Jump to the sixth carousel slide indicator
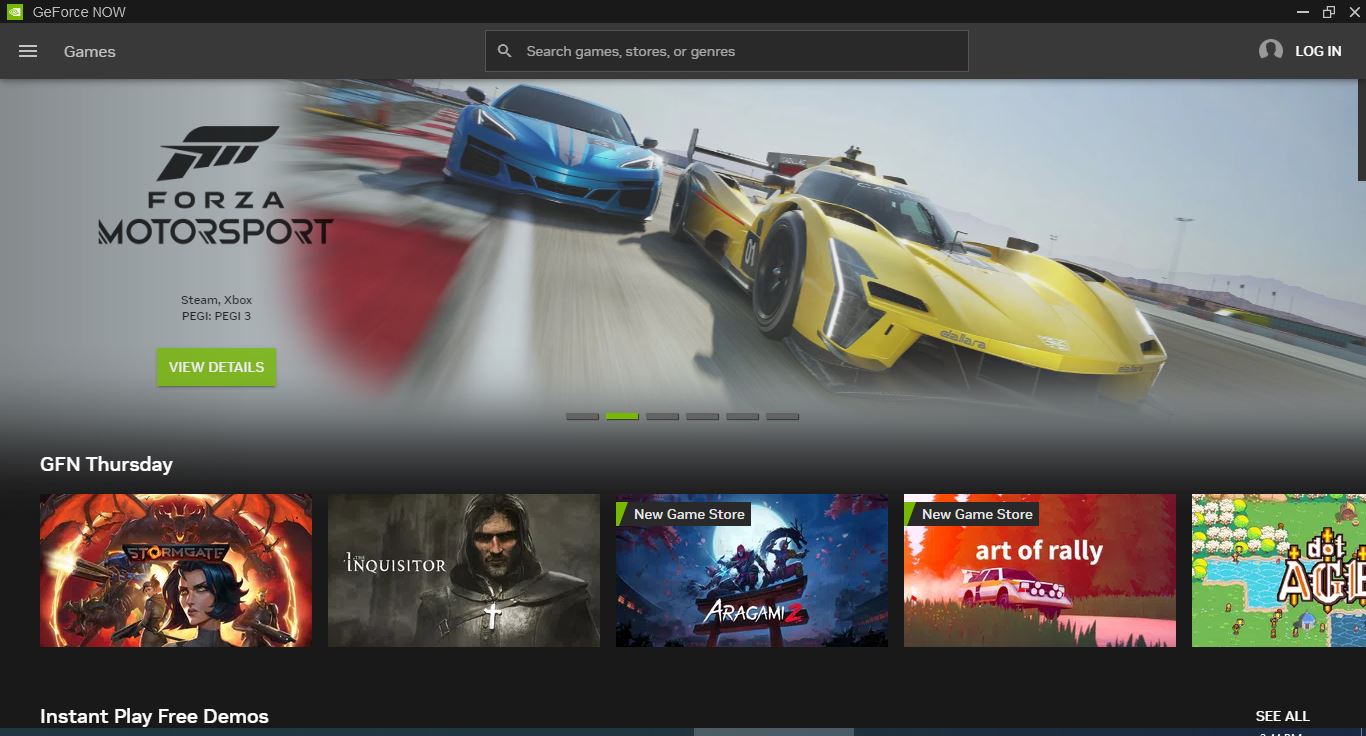This screenshot has width=1366, height=736. (782, 416)
